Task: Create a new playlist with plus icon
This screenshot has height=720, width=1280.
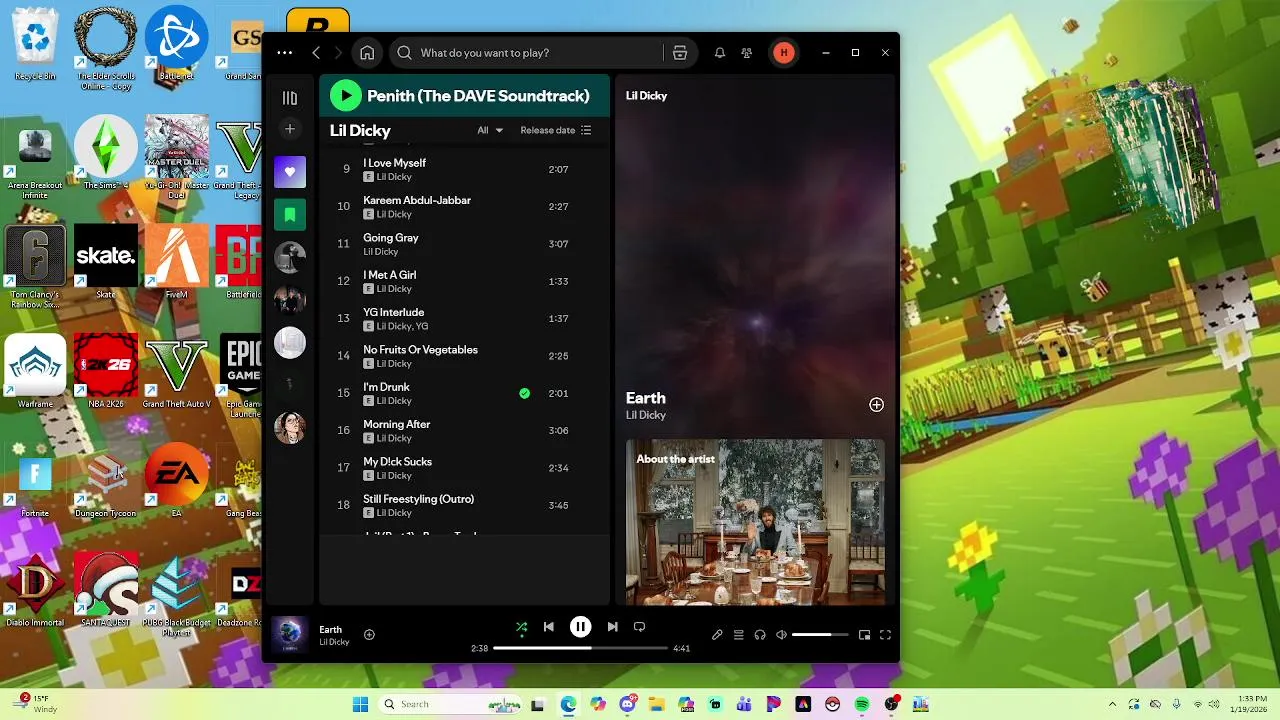Action: coord(290,129)
